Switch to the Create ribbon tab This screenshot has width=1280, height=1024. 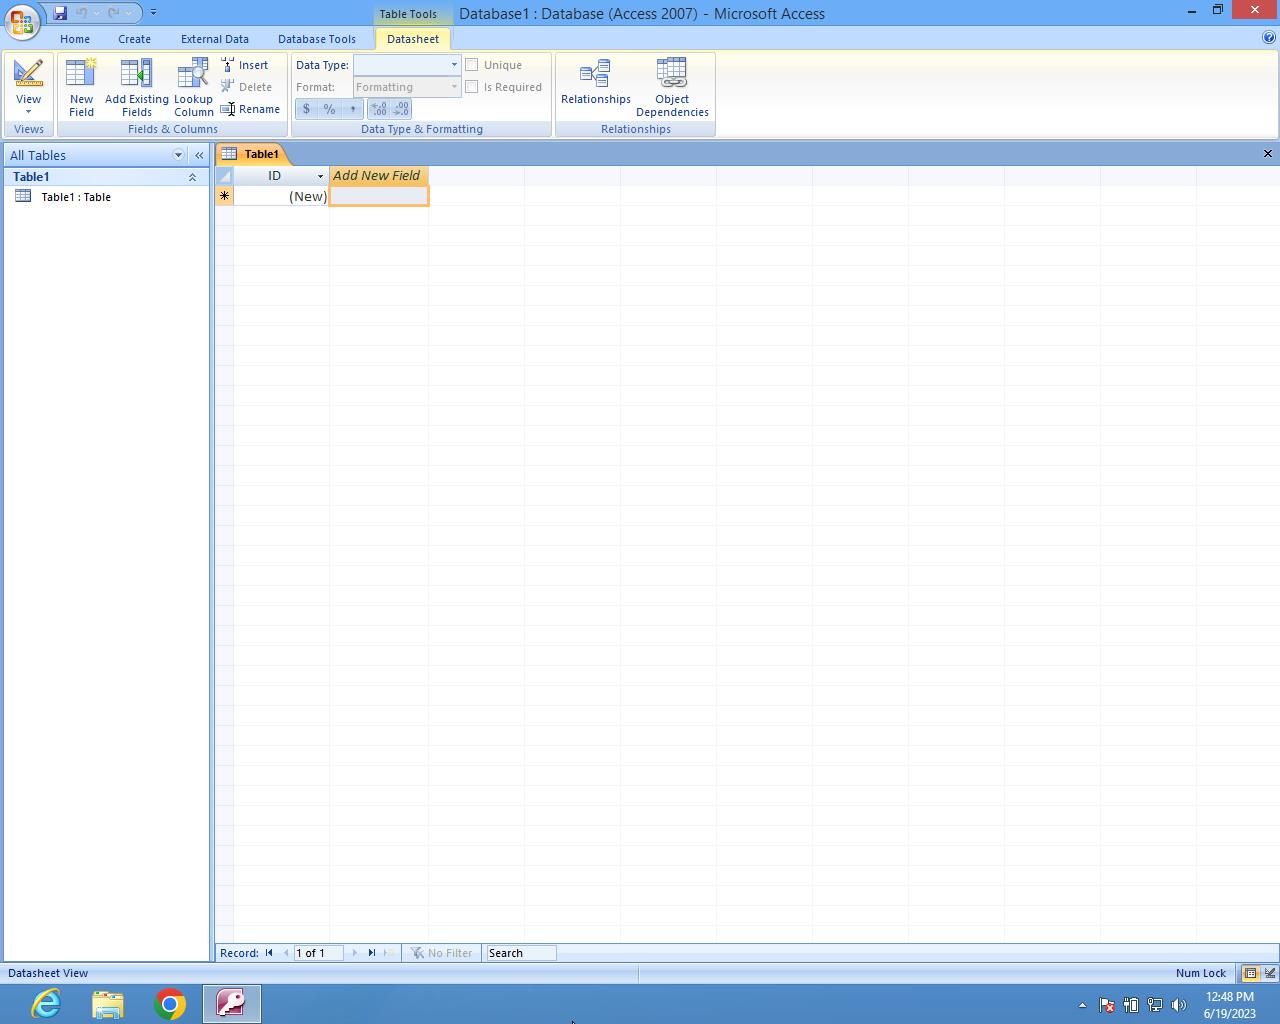tap(134, 39)
